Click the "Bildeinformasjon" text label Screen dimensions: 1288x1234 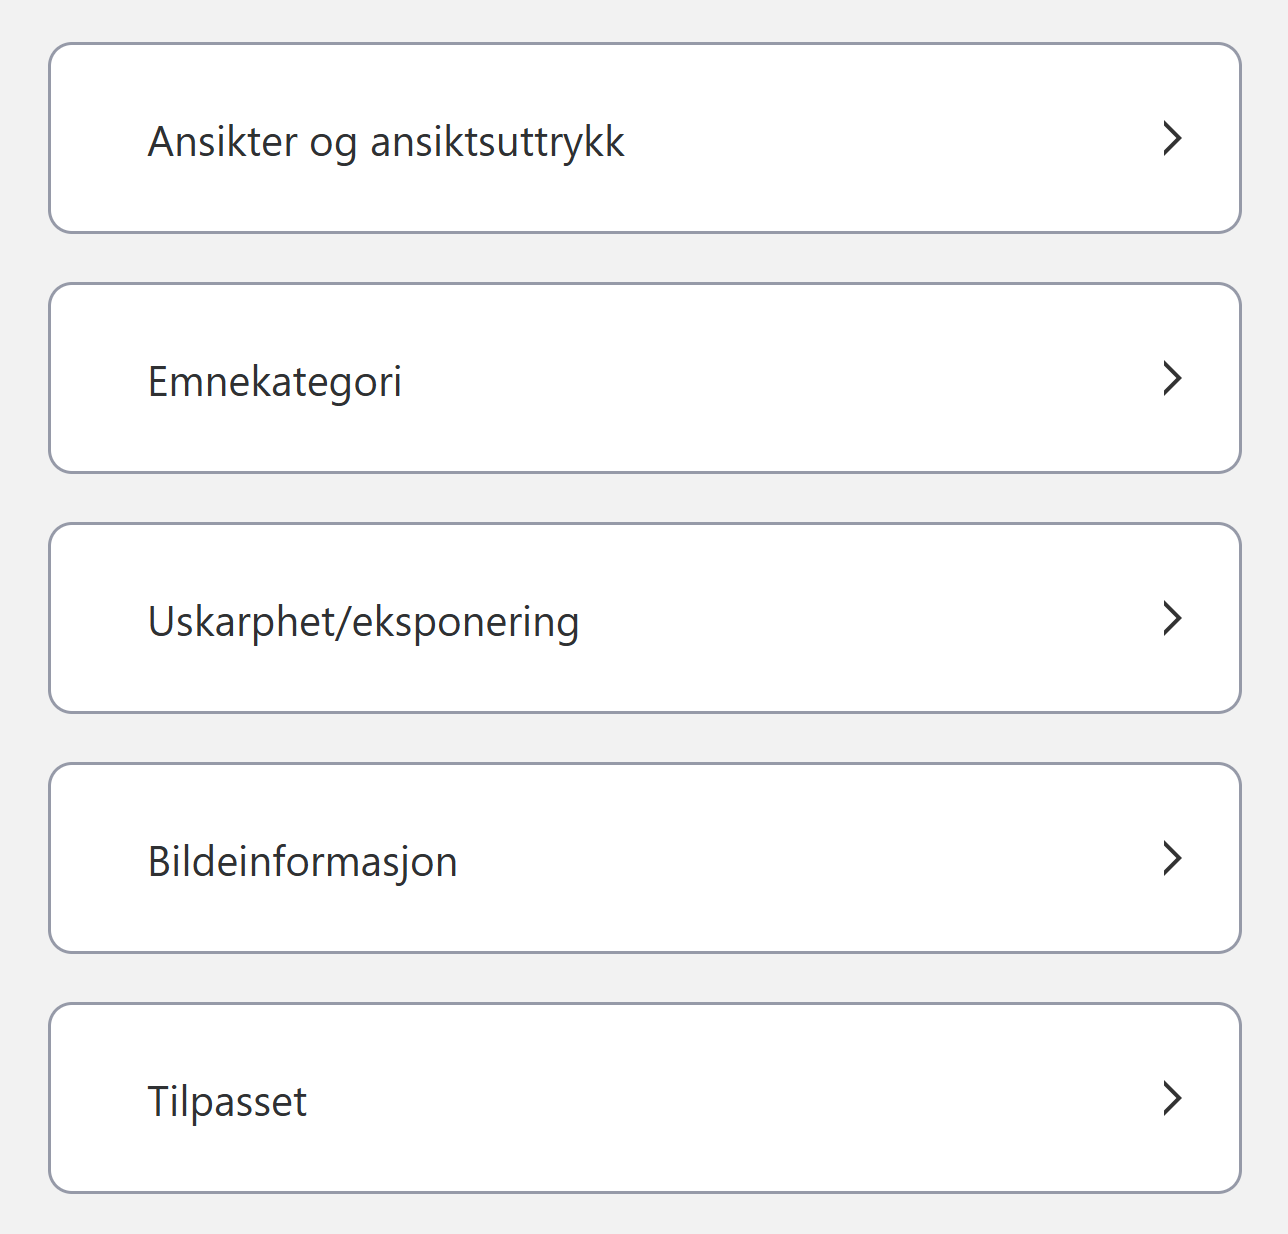302,862
